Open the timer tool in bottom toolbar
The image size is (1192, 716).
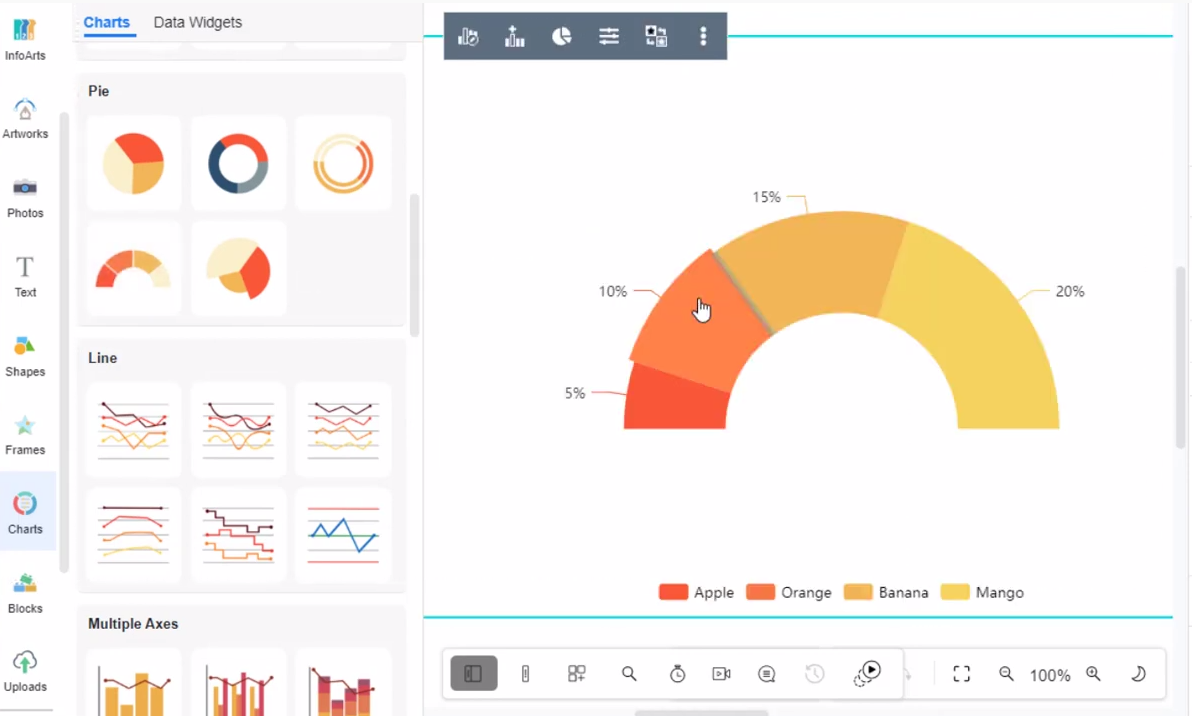(677, 674)
